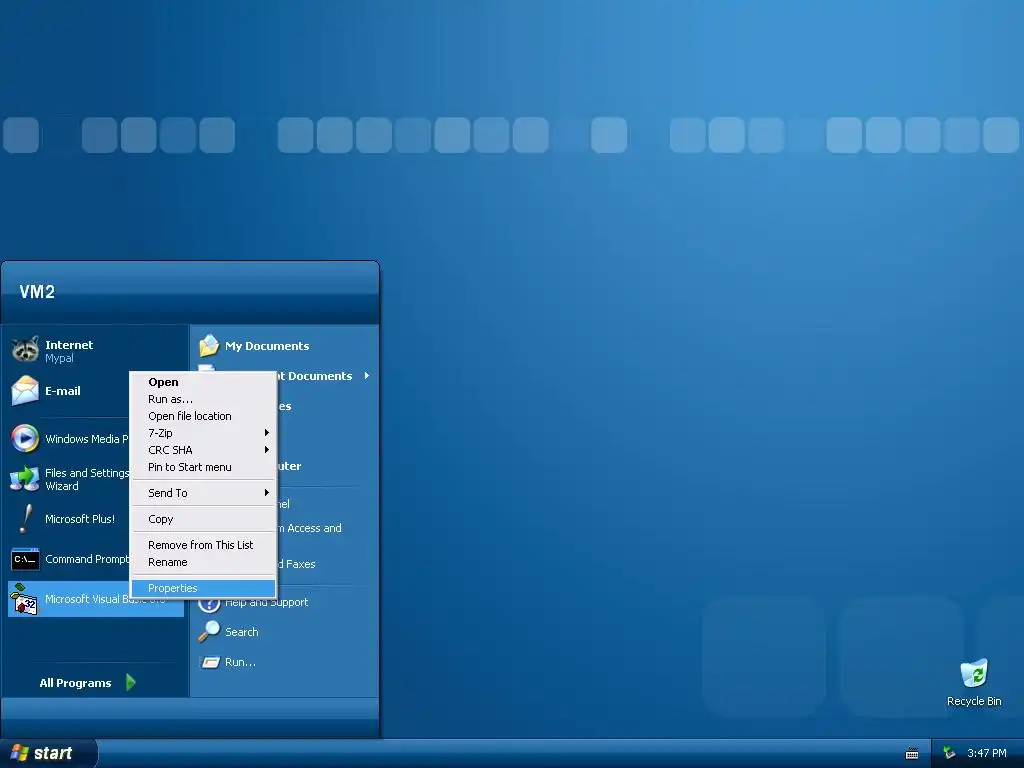
Task: Open Mypal raccoon Internet icon
Action: [25, 349]
